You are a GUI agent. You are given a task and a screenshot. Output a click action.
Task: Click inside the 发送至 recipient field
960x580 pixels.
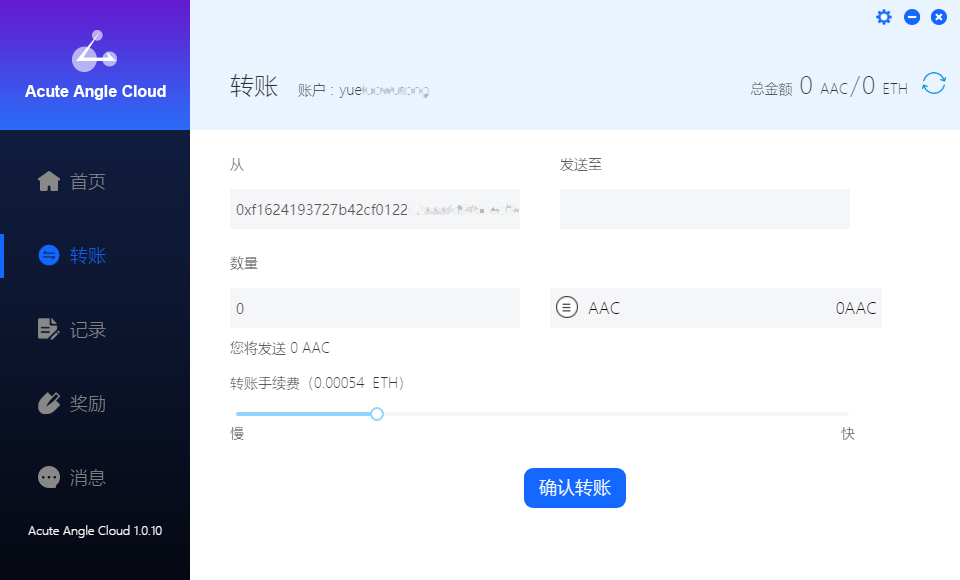click(x=704, y=209)
